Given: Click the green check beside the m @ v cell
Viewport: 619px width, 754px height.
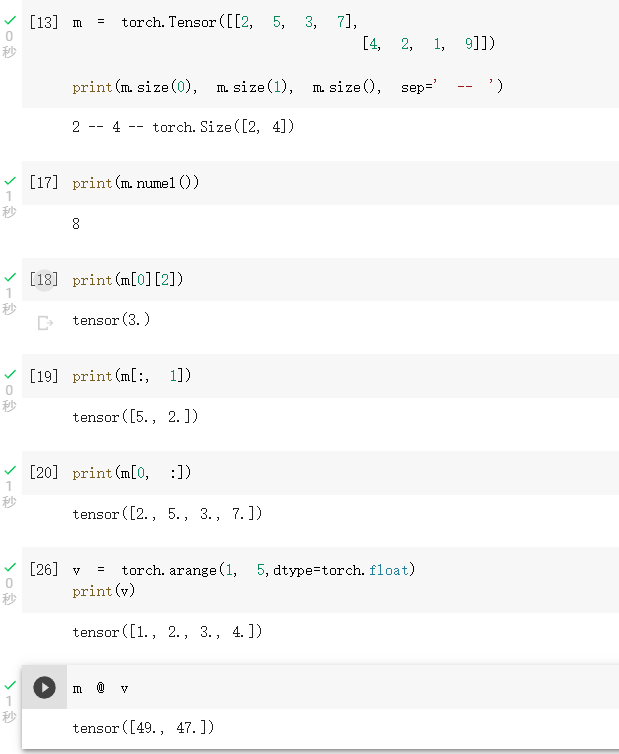Looking at the screenshot, I should point(10,685).
